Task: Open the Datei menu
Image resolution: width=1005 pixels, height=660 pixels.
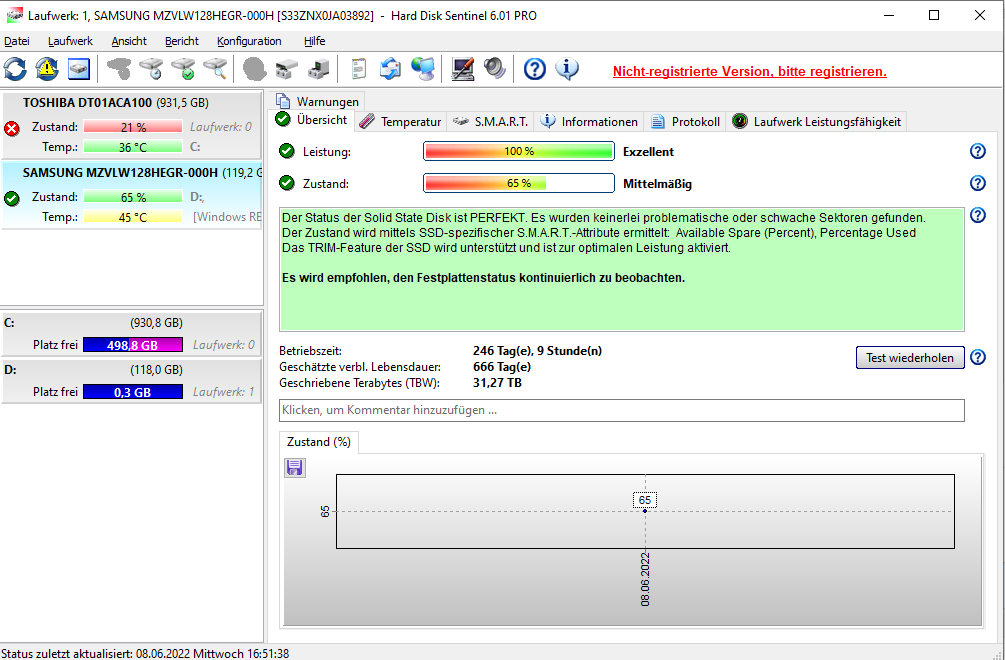Action: click(x=17, y=41)
